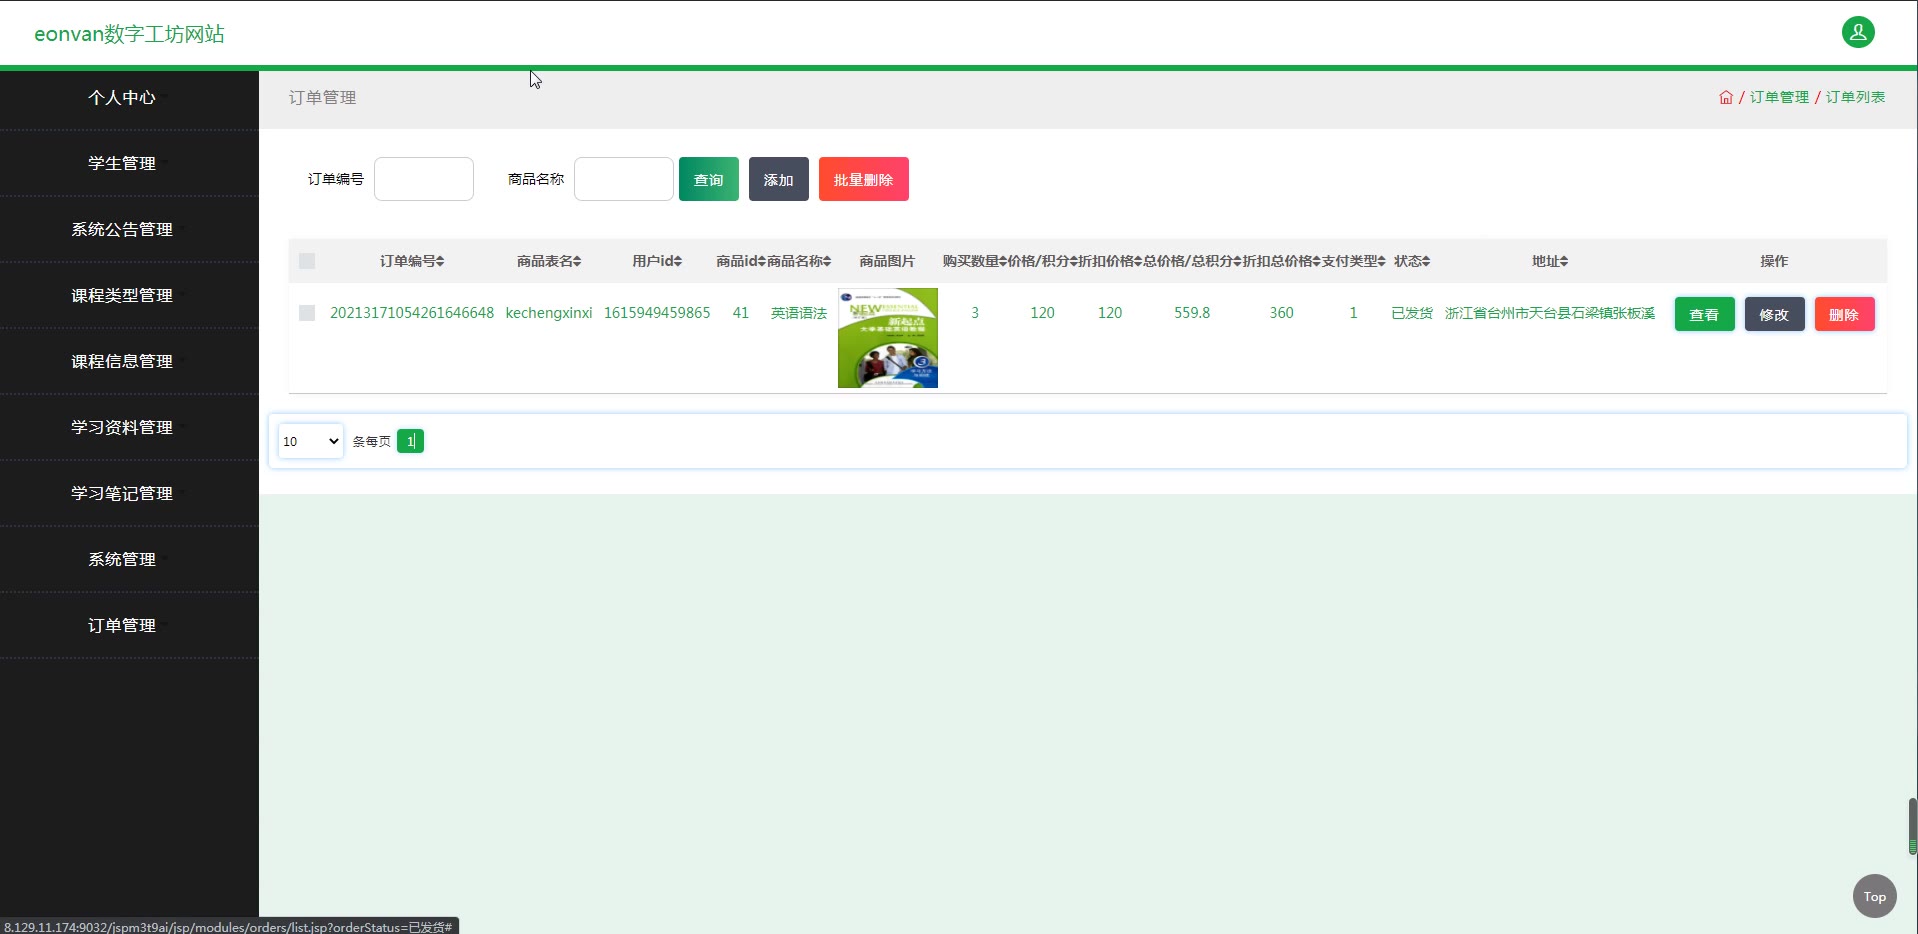This screenshot has width=1918, height=934.
Task: Click the page vertical scrollbar thumb
Action: pyautogui.click(x=1912, y=826)
